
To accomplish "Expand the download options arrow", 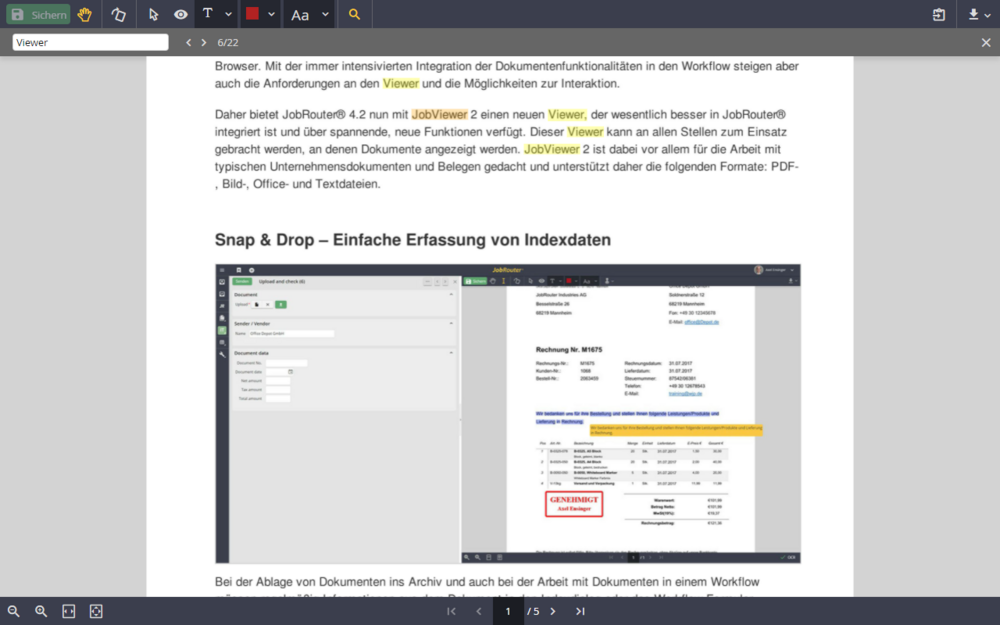I will (988, 15).
